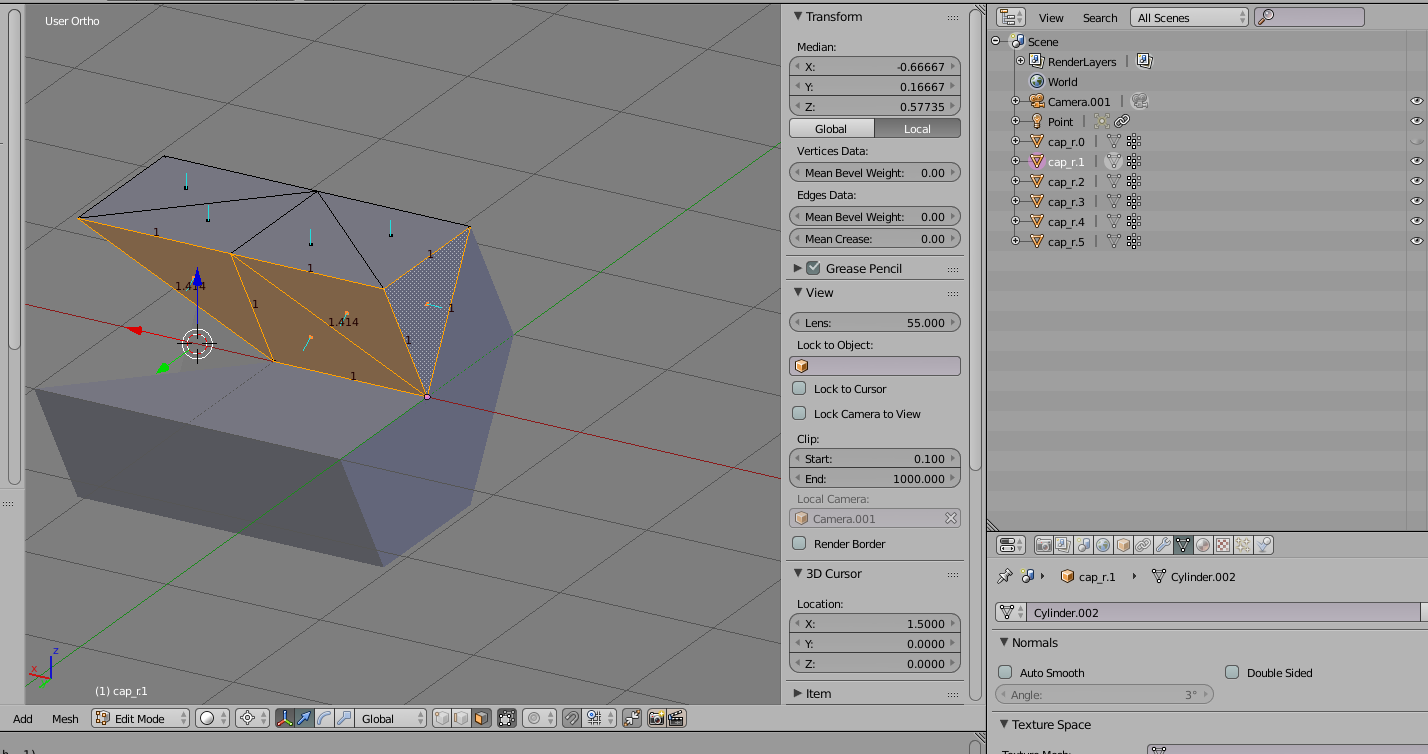
Task: Open the outliner View menu
Action: point(1051,17)
